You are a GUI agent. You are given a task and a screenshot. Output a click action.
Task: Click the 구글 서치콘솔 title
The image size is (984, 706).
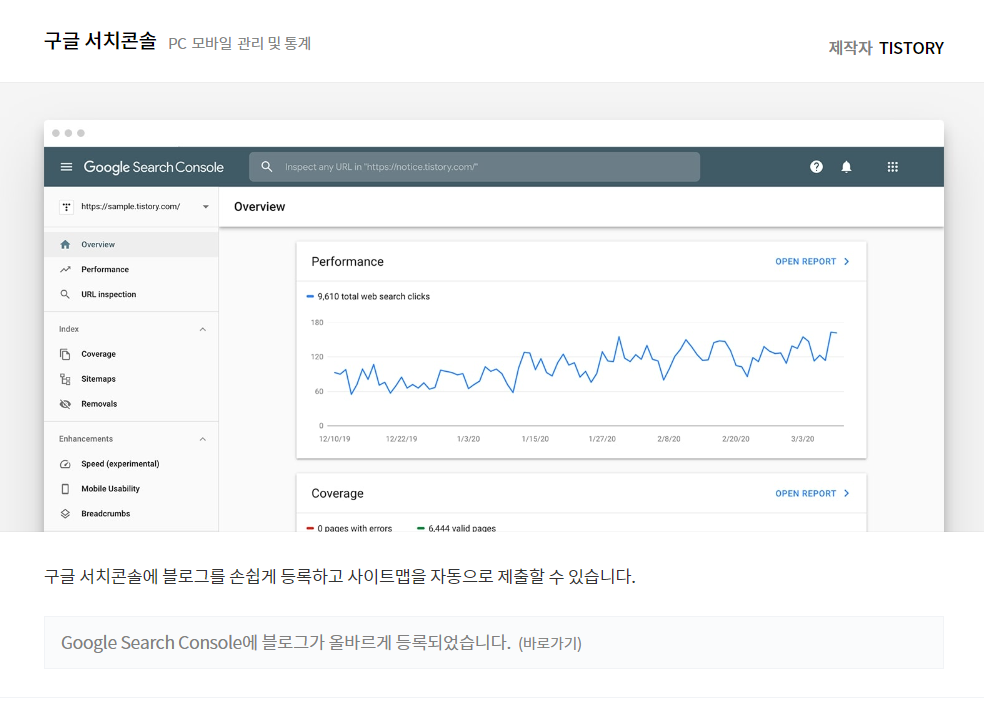pyautogui.click(x=100, y=41)
